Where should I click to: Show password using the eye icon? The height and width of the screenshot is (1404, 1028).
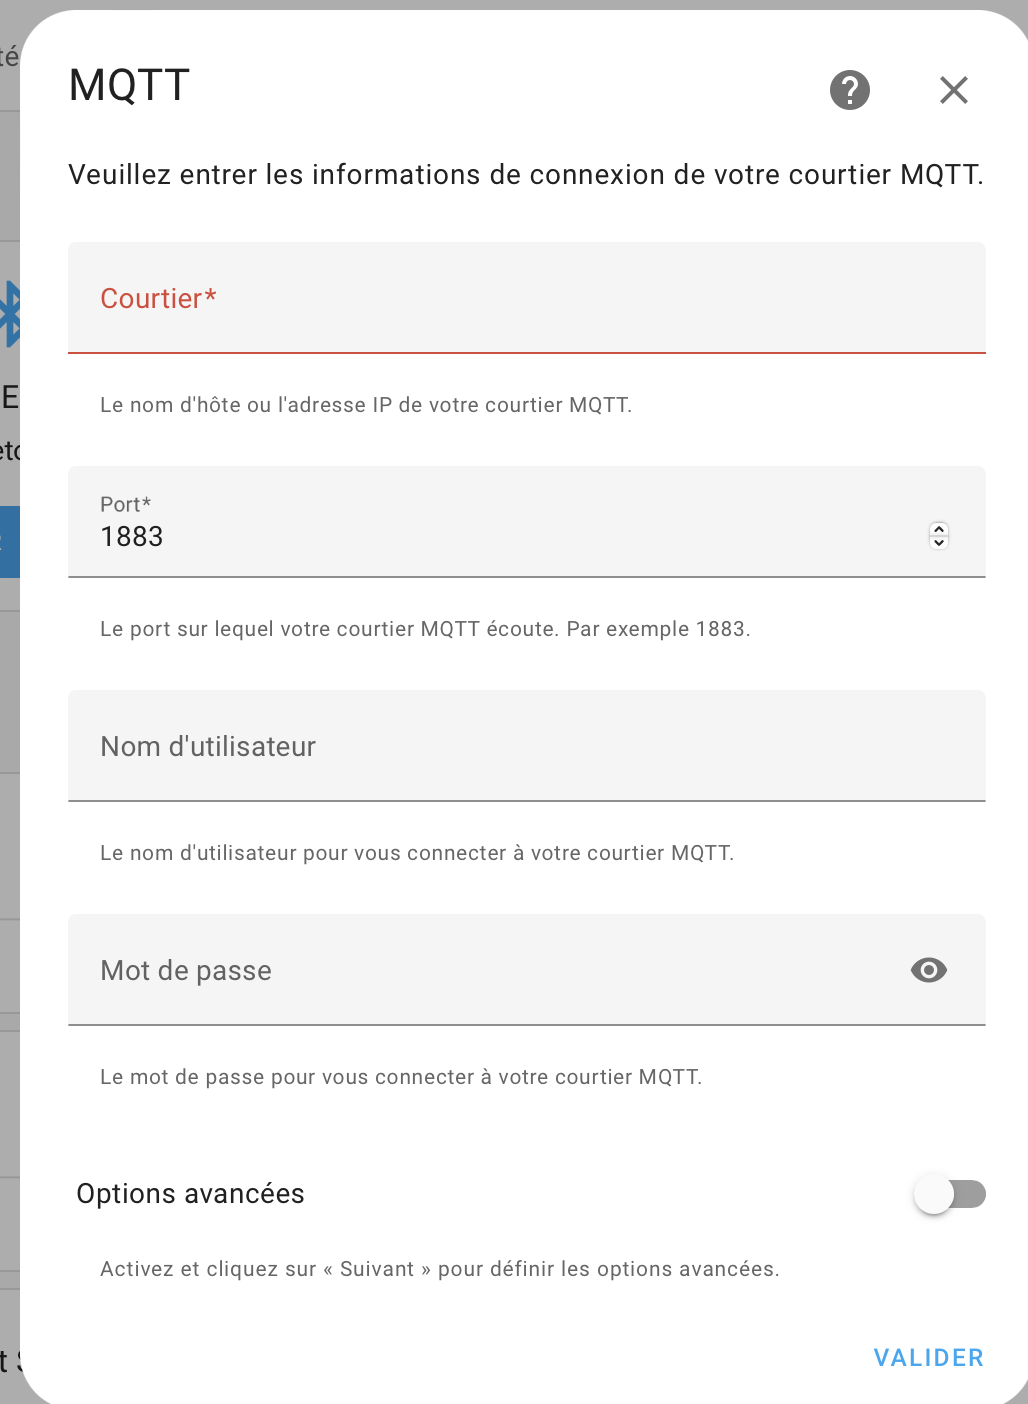click(x=929, y=970)
